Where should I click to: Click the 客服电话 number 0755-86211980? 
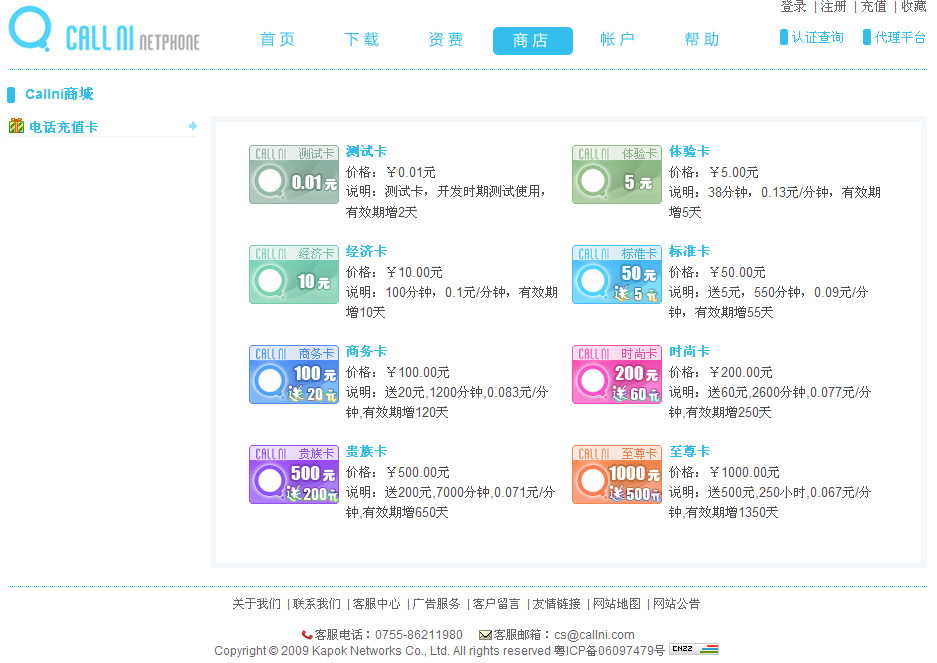click(x=419, y=635)
